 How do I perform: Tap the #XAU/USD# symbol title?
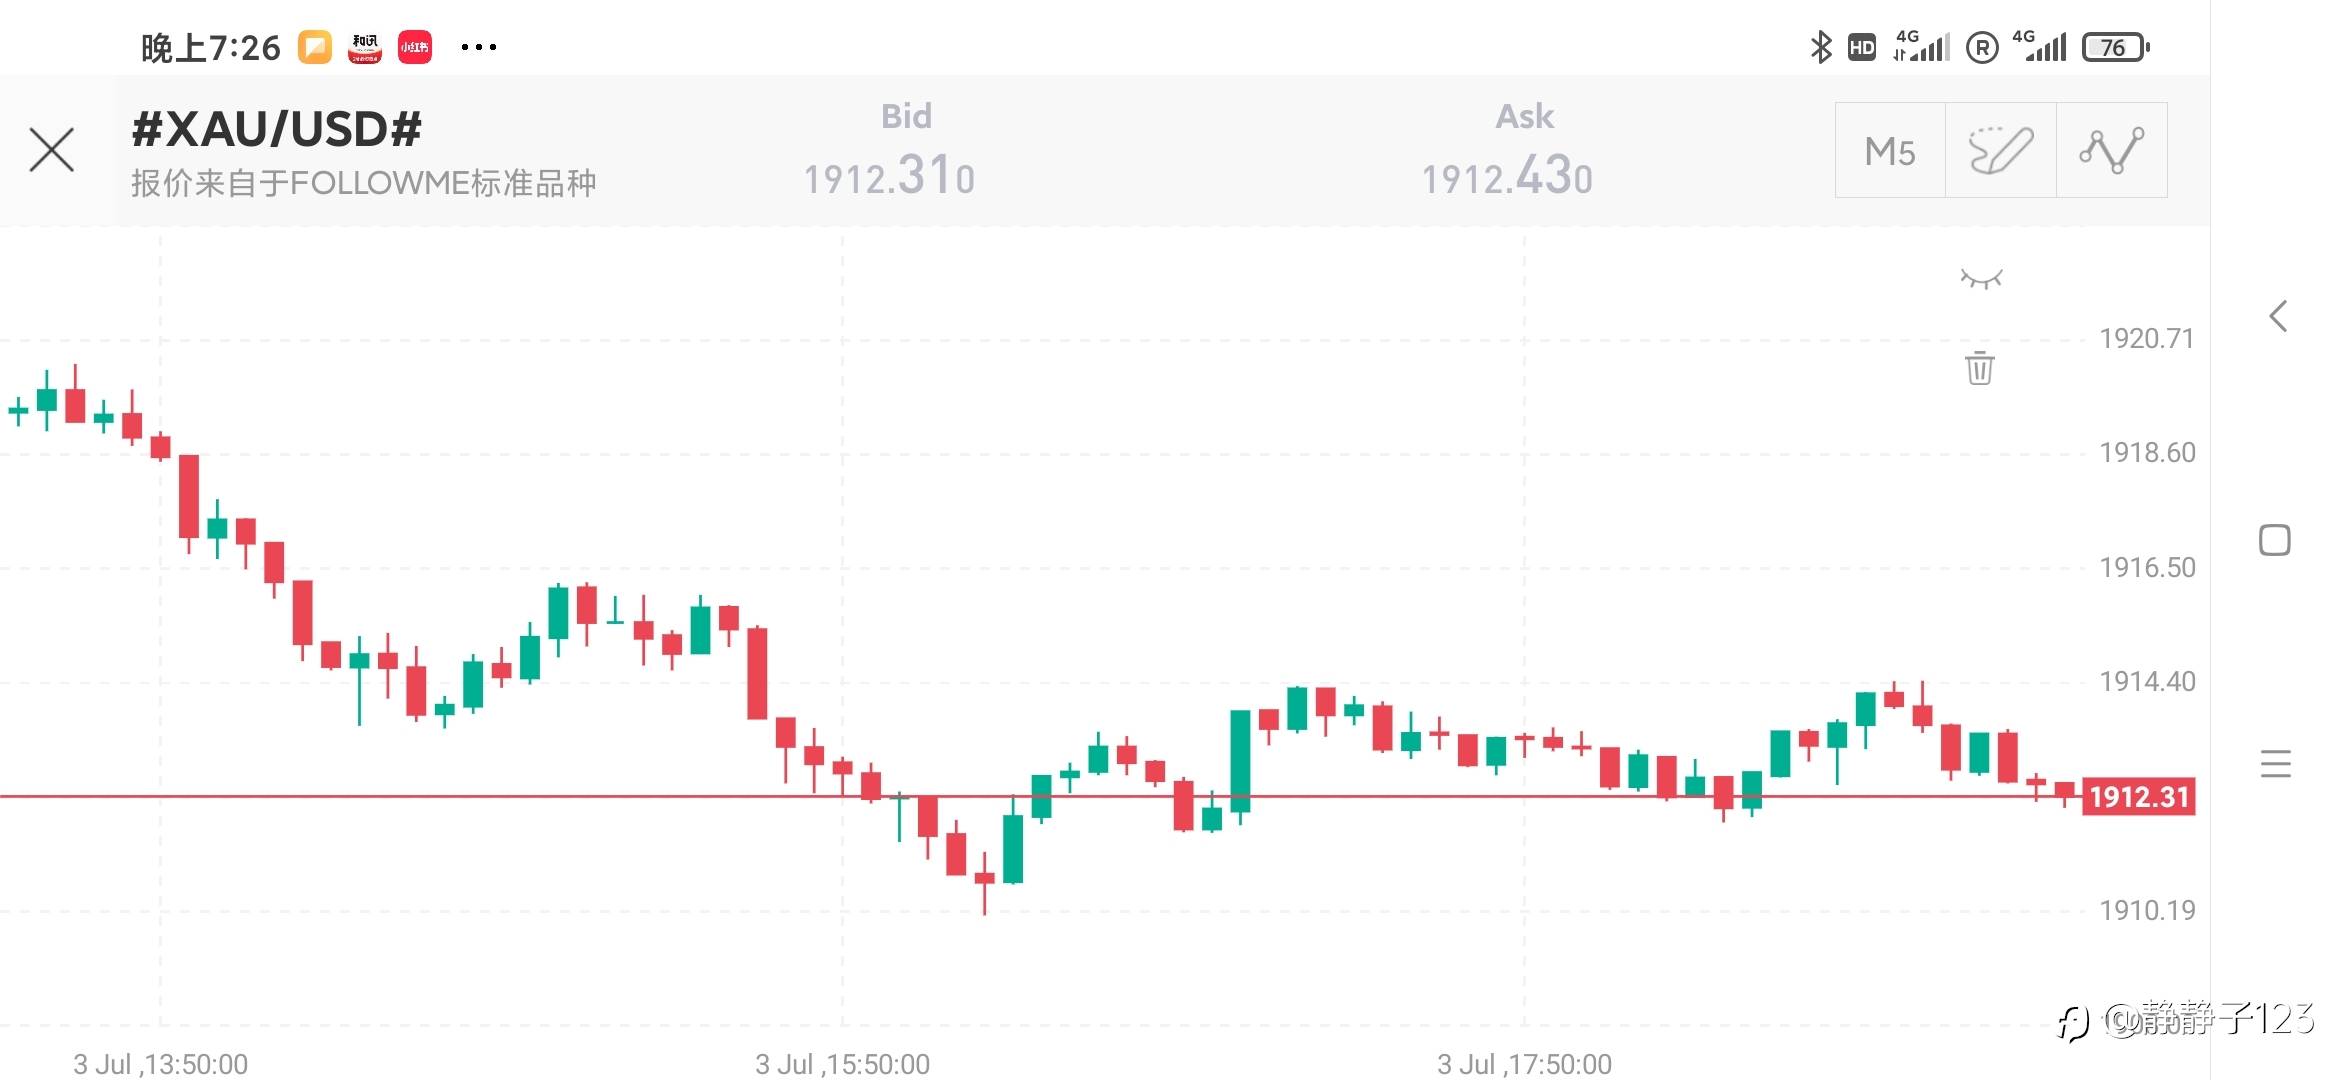coord(276,129)
